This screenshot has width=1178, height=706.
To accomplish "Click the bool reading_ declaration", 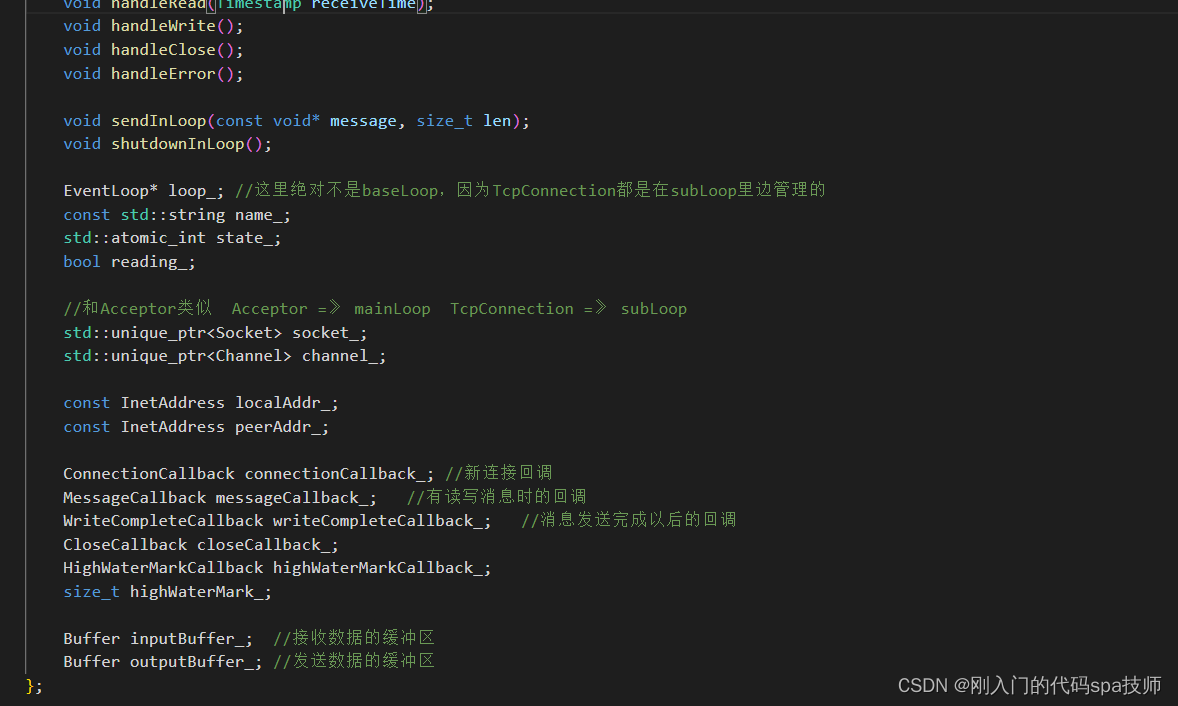I will click(129, 262).
